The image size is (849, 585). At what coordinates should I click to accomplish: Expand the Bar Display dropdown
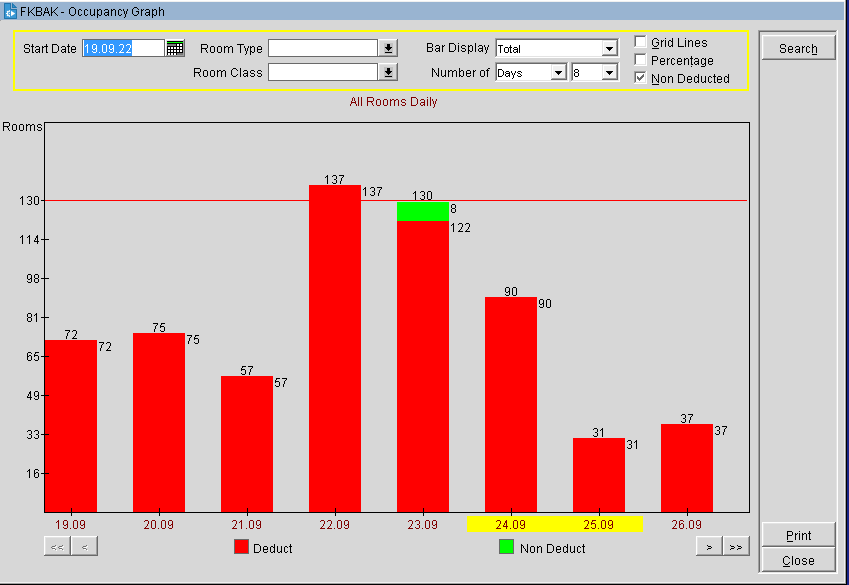click(609, 49)
